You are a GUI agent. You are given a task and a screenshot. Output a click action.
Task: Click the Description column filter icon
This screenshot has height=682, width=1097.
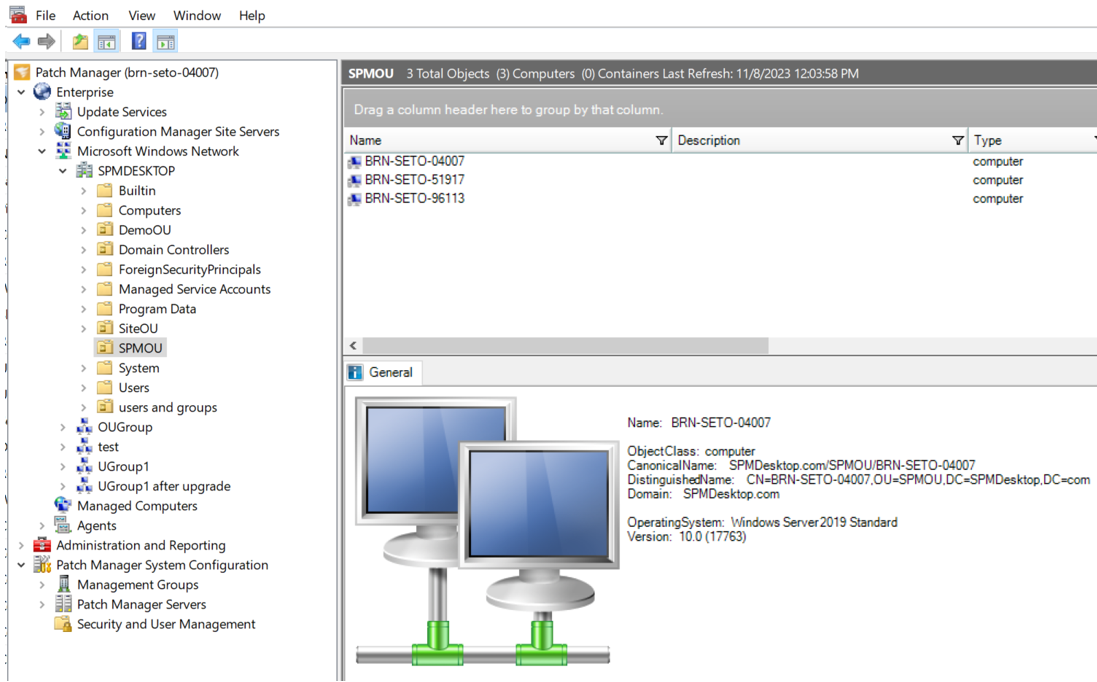(x=957, y=141)
